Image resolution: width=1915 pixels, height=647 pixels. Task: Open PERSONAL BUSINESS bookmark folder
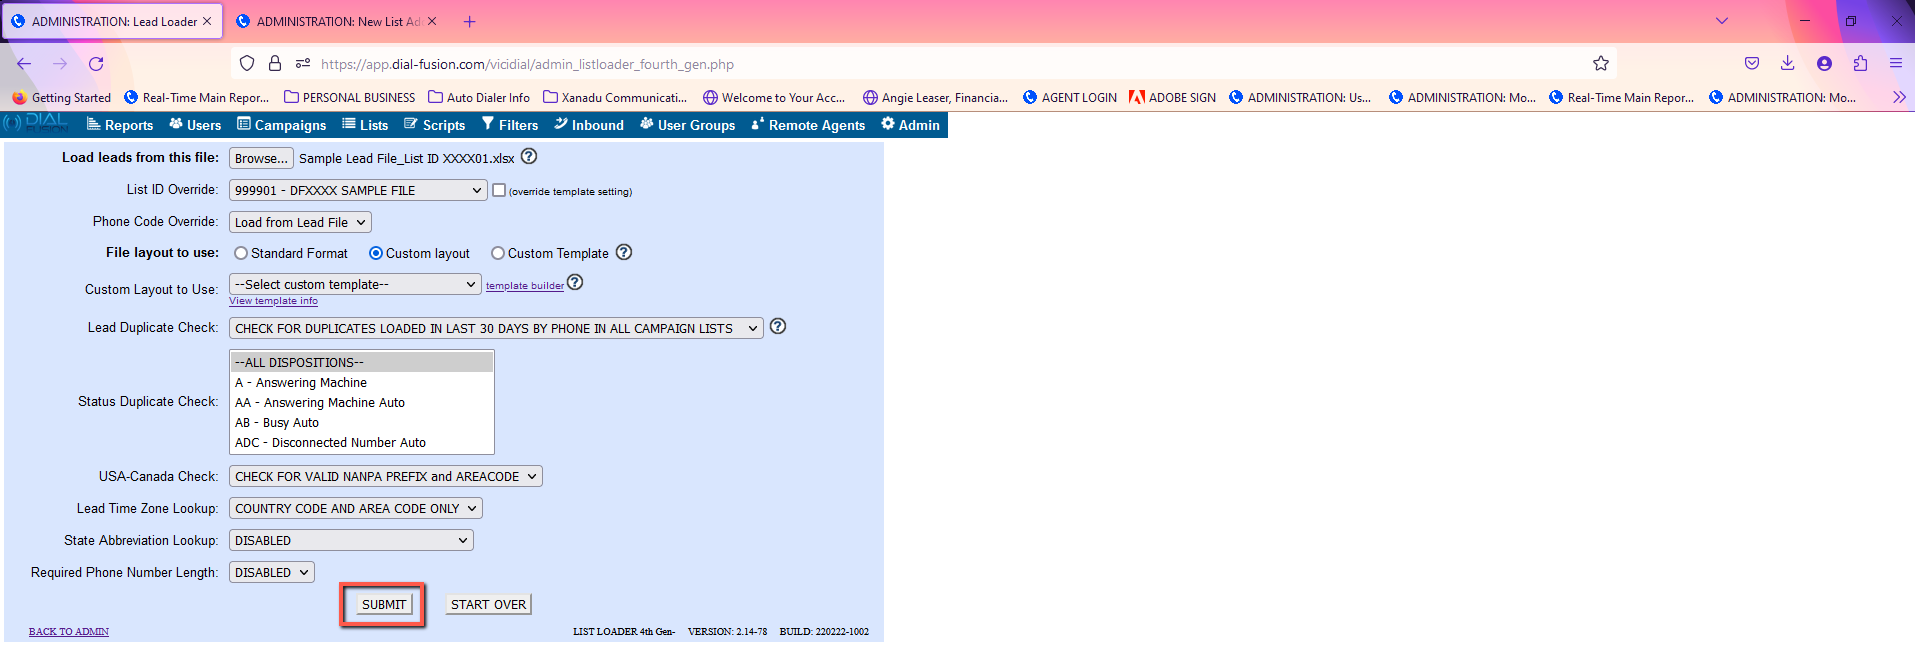pos(350,97)
